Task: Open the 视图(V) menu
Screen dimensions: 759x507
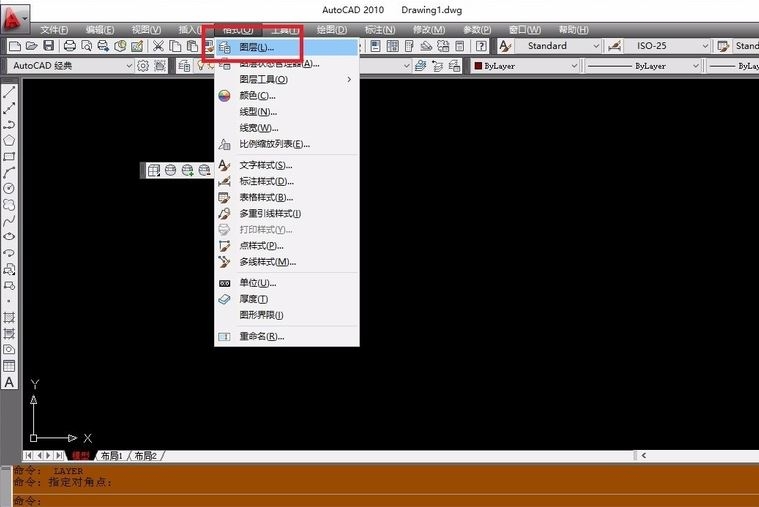Action: (146, 30)
